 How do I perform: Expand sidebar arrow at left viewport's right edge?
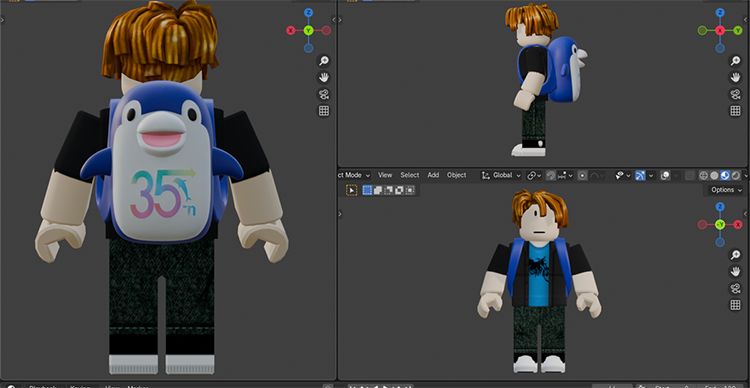(x=334, y=20)
